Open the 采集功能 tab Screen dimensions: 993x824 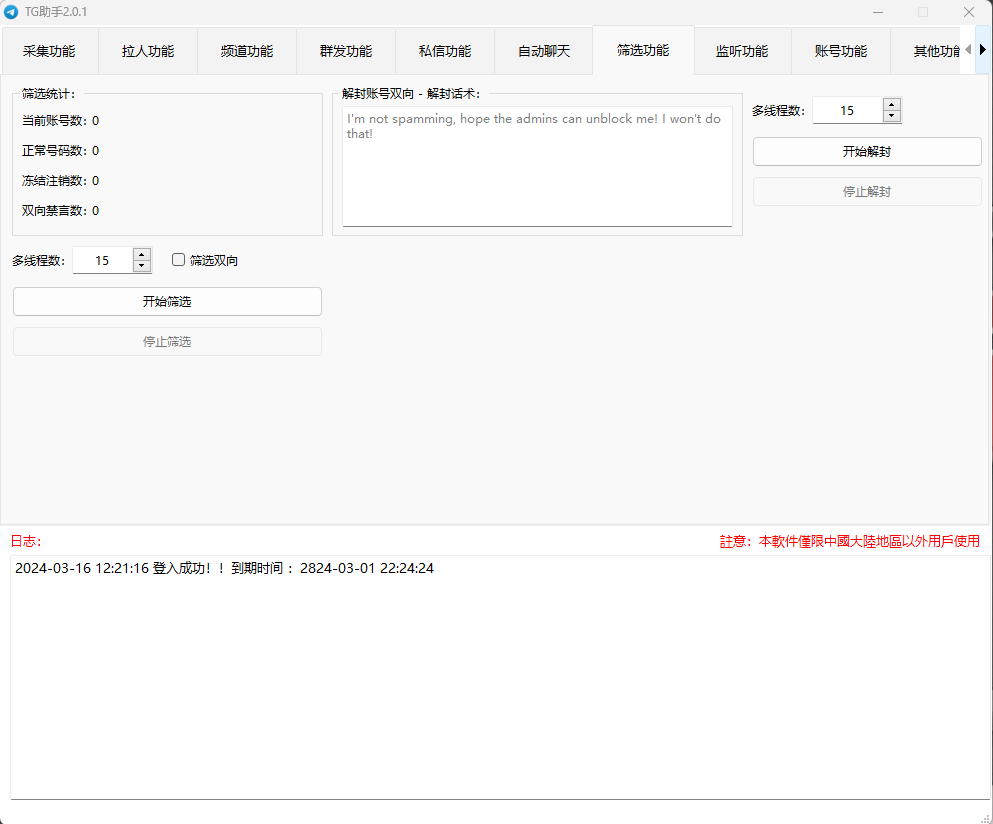point(49,51)
